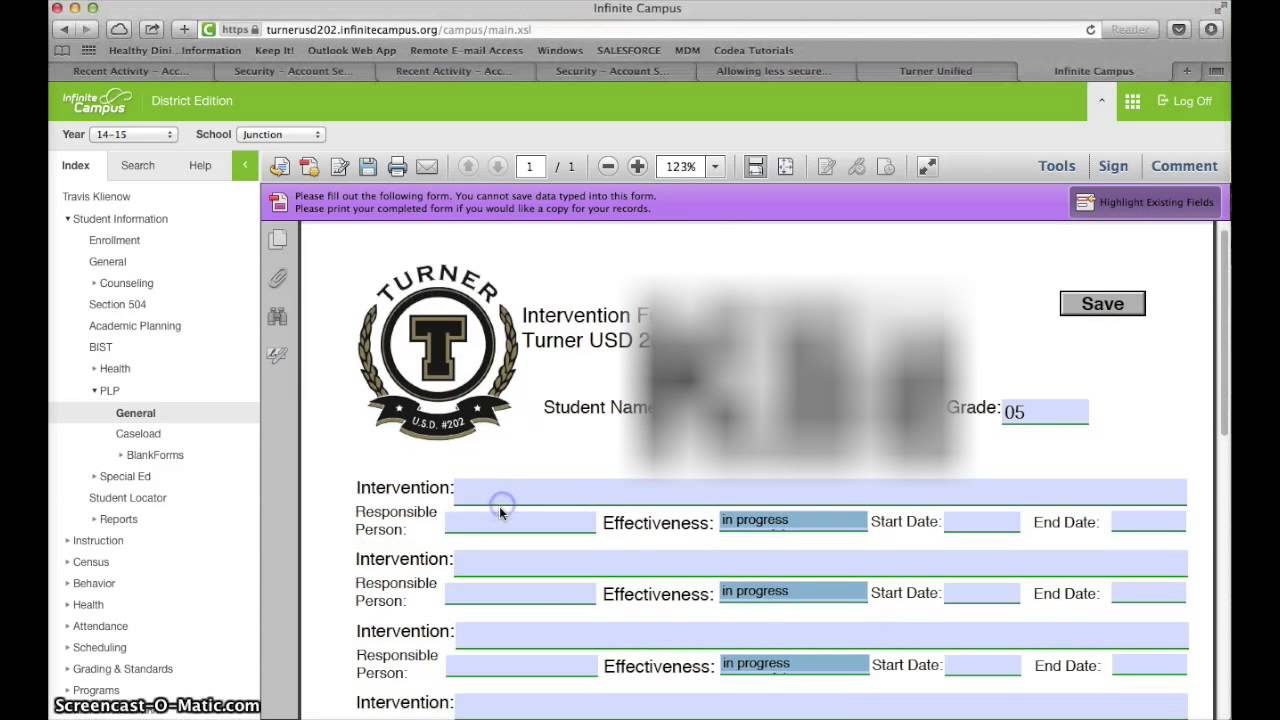Switch to the Search tab
The image size is (1280, 720).
click(x=138, y=165)
